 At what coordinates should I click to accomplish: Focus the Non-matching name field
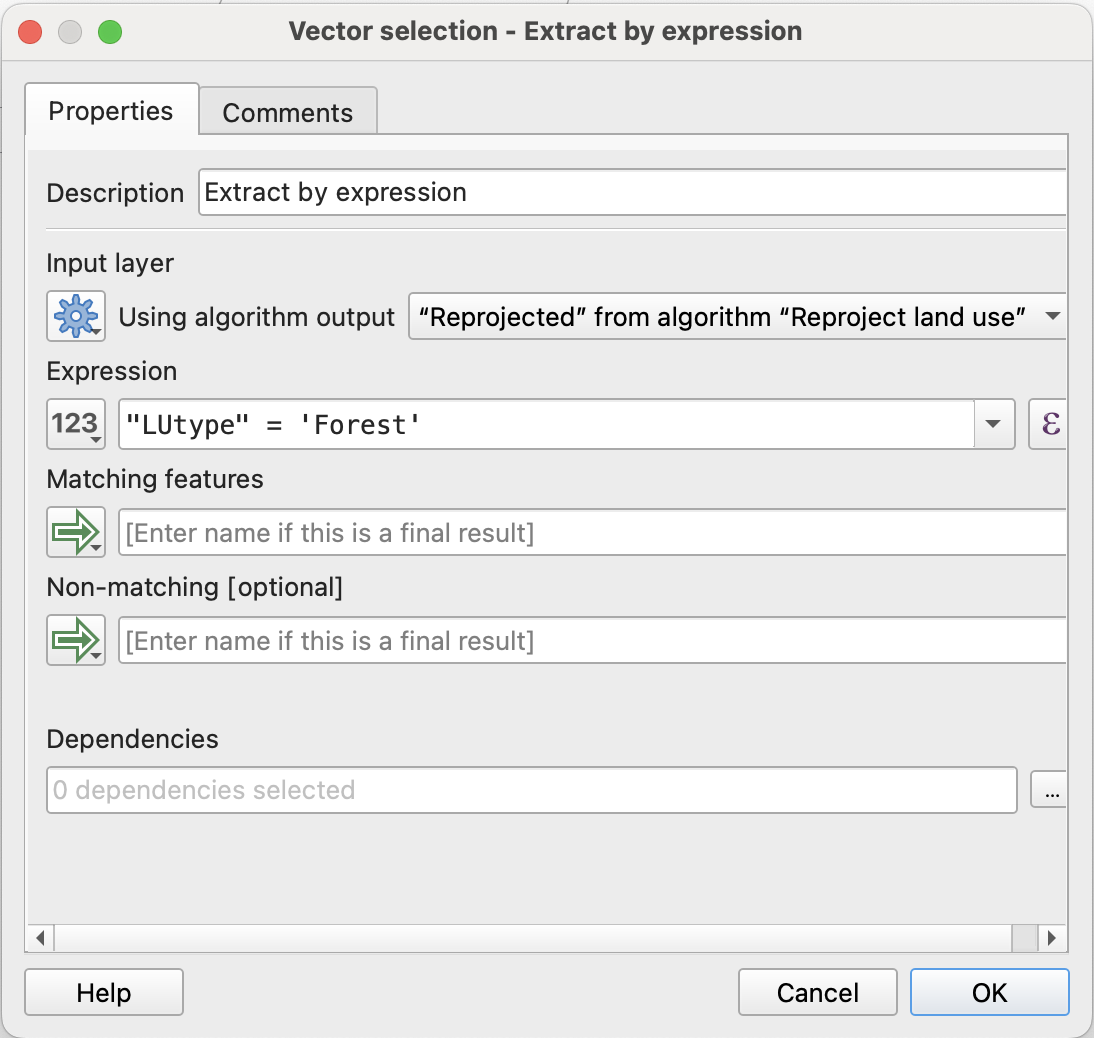click(x=592, y=640)
